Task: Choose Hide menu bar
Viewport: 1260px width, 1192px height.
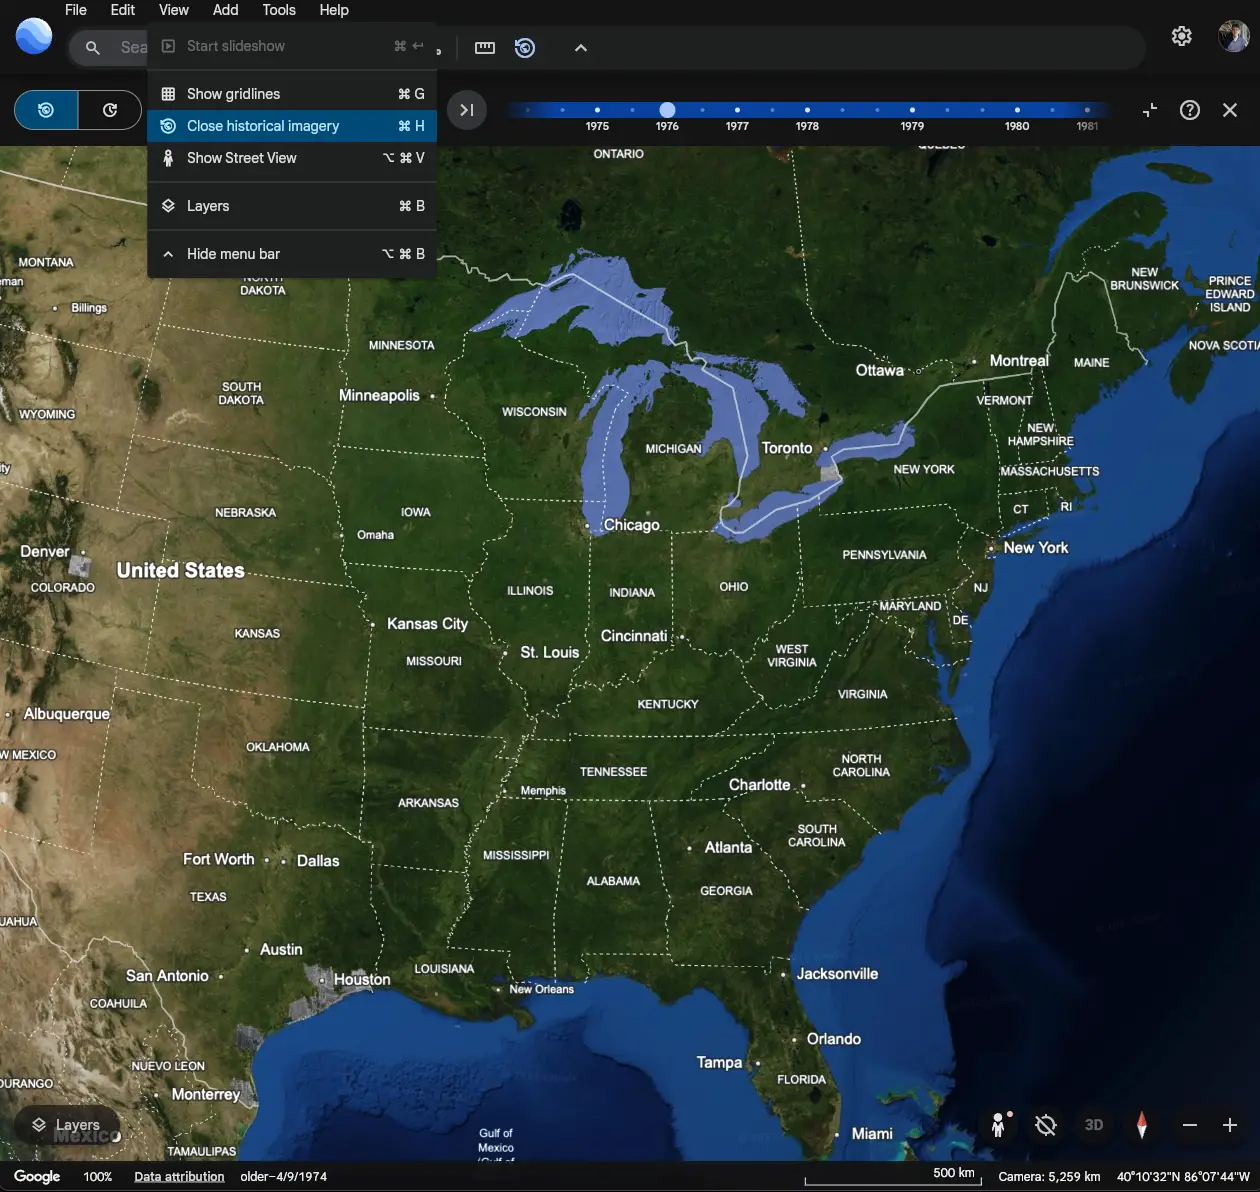Action: coord(236,253)
